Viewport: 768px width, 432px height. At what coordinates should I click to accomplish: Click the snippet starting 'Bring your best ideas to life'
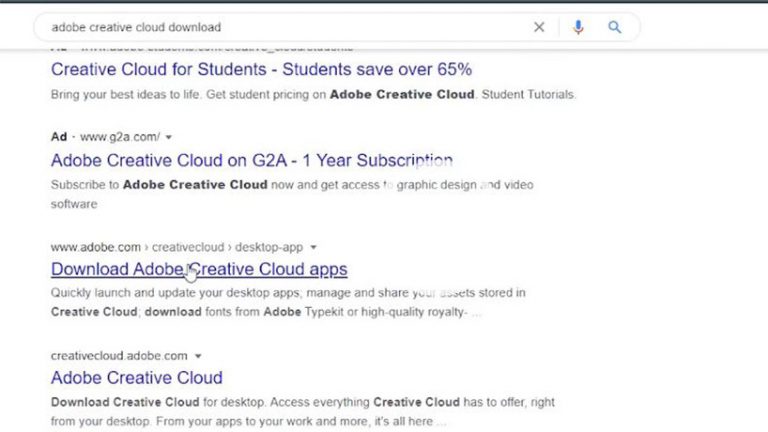click(313, 94)
